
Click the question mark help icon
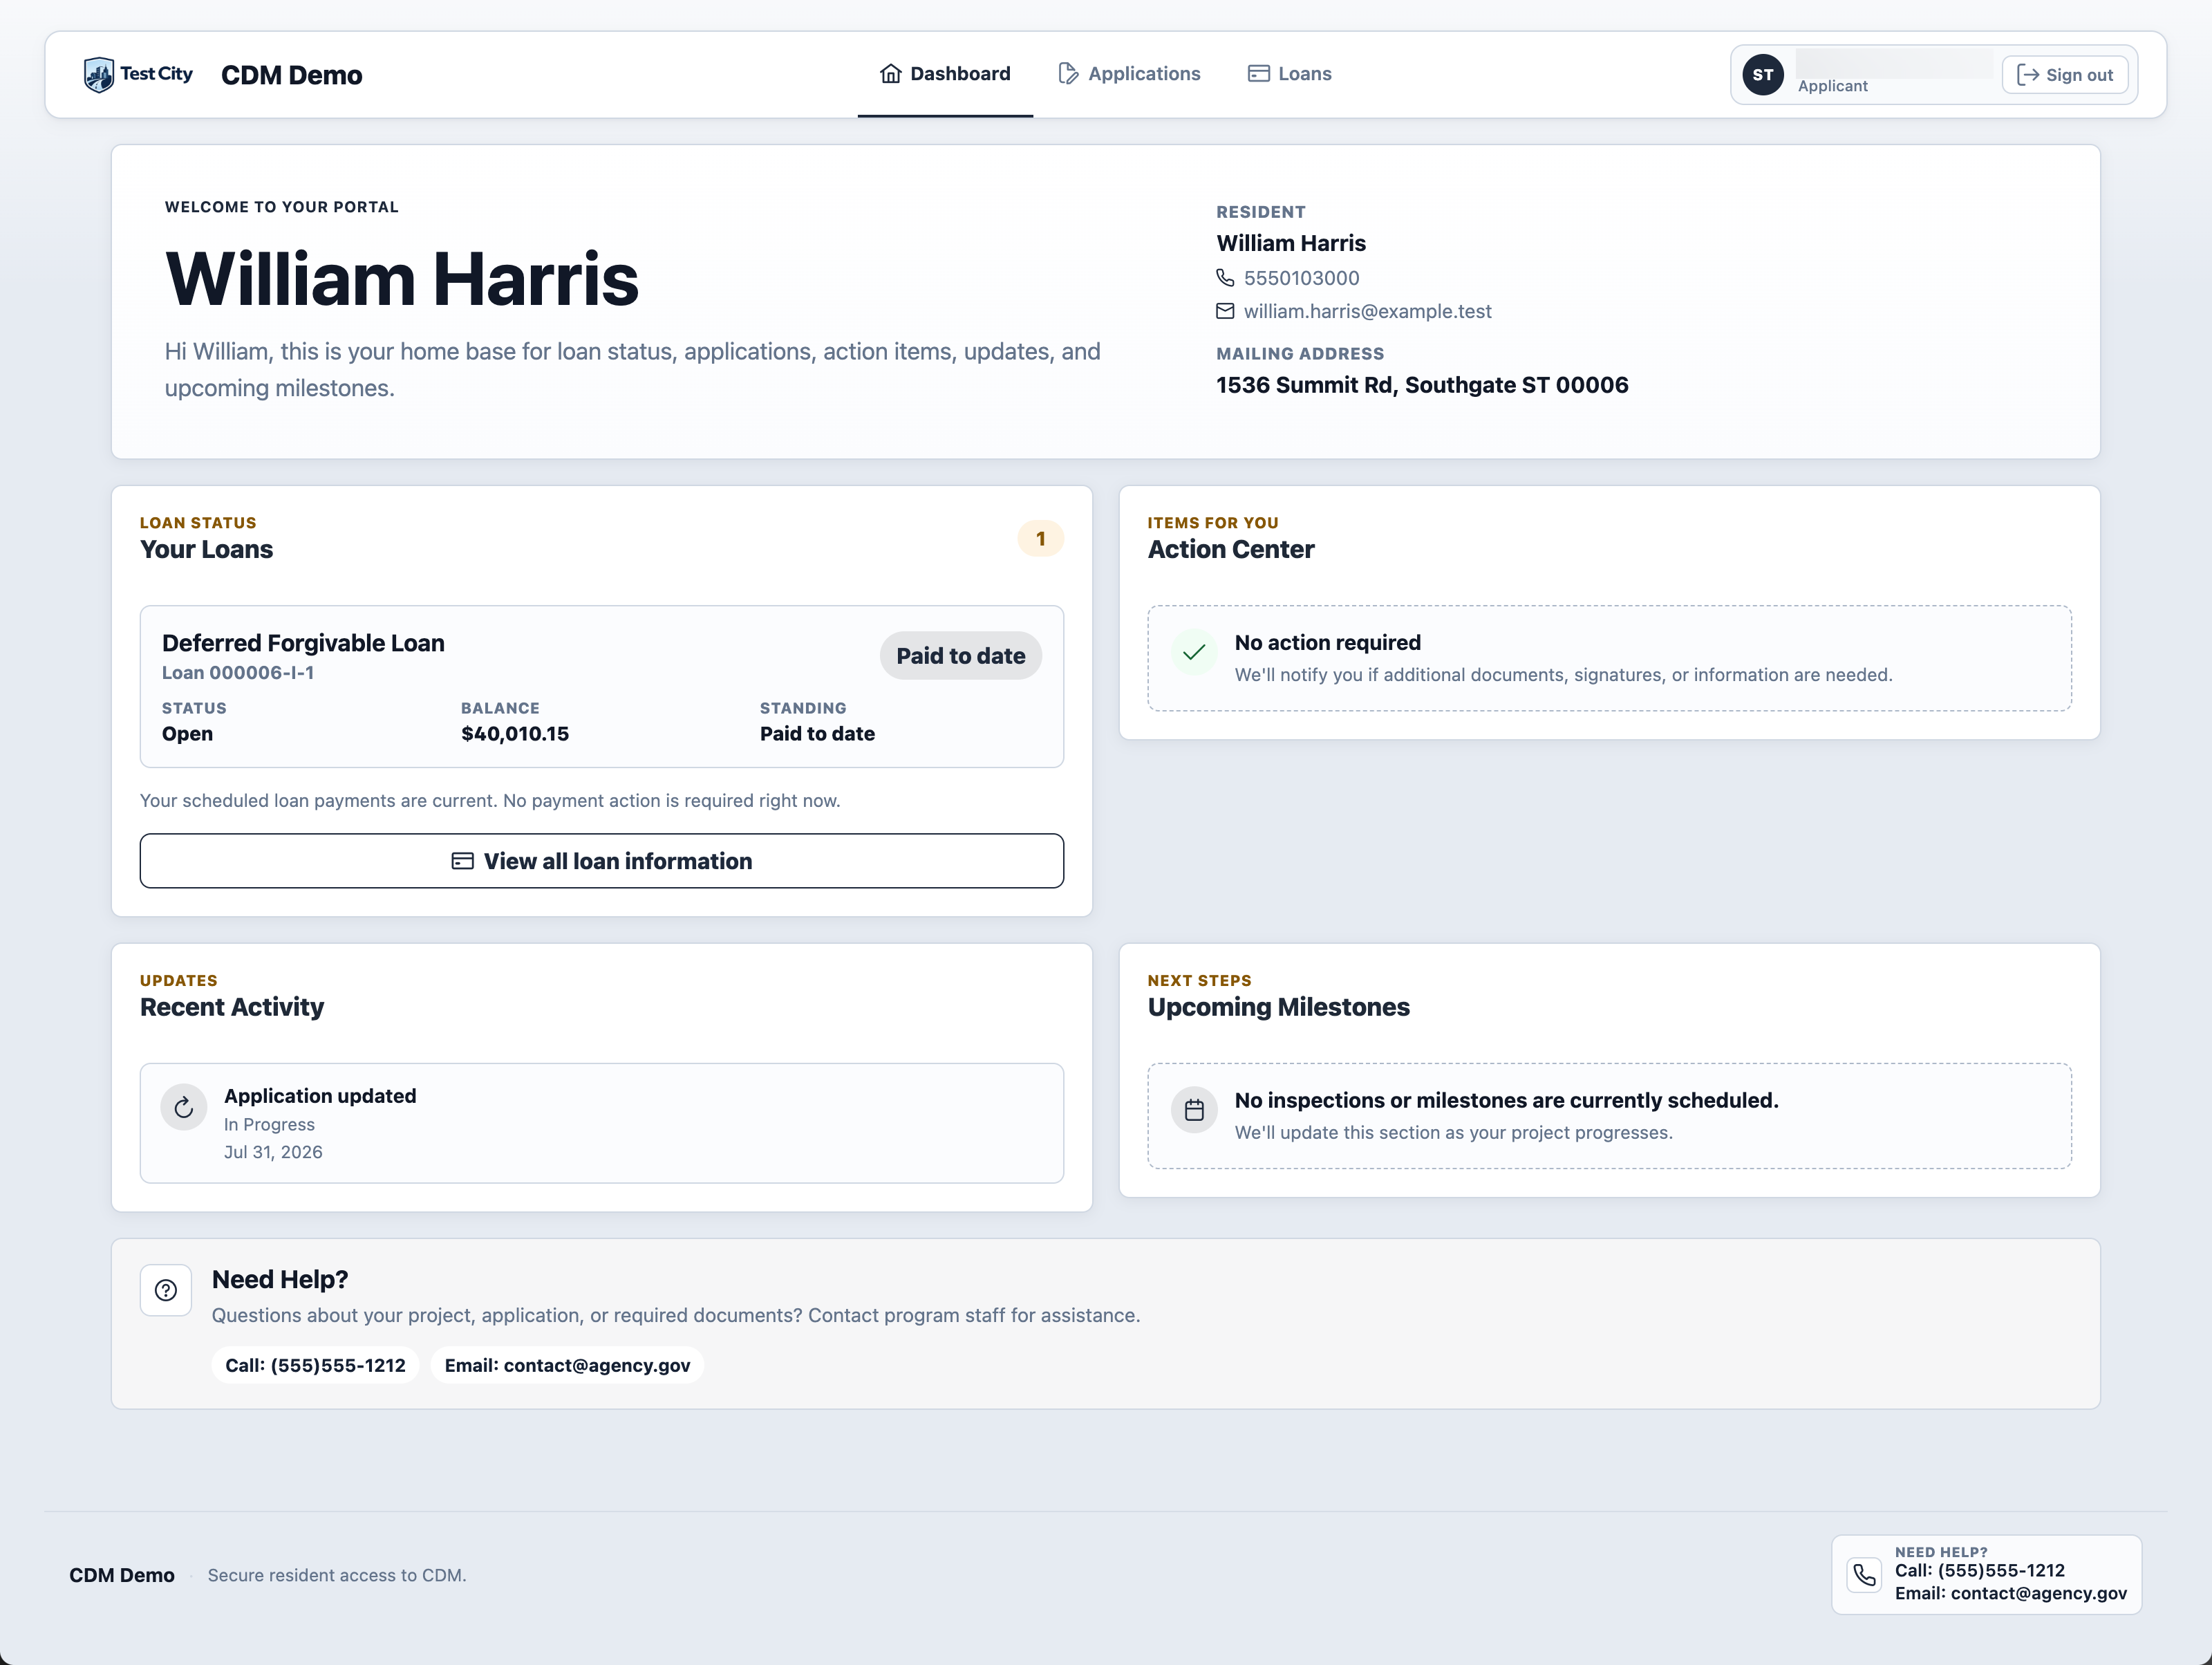166,1291
